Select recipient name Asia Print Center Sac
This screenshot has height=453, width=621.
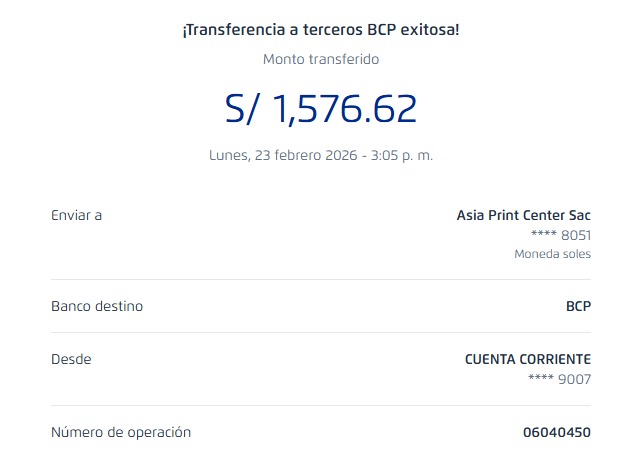(x=523, y=215)
